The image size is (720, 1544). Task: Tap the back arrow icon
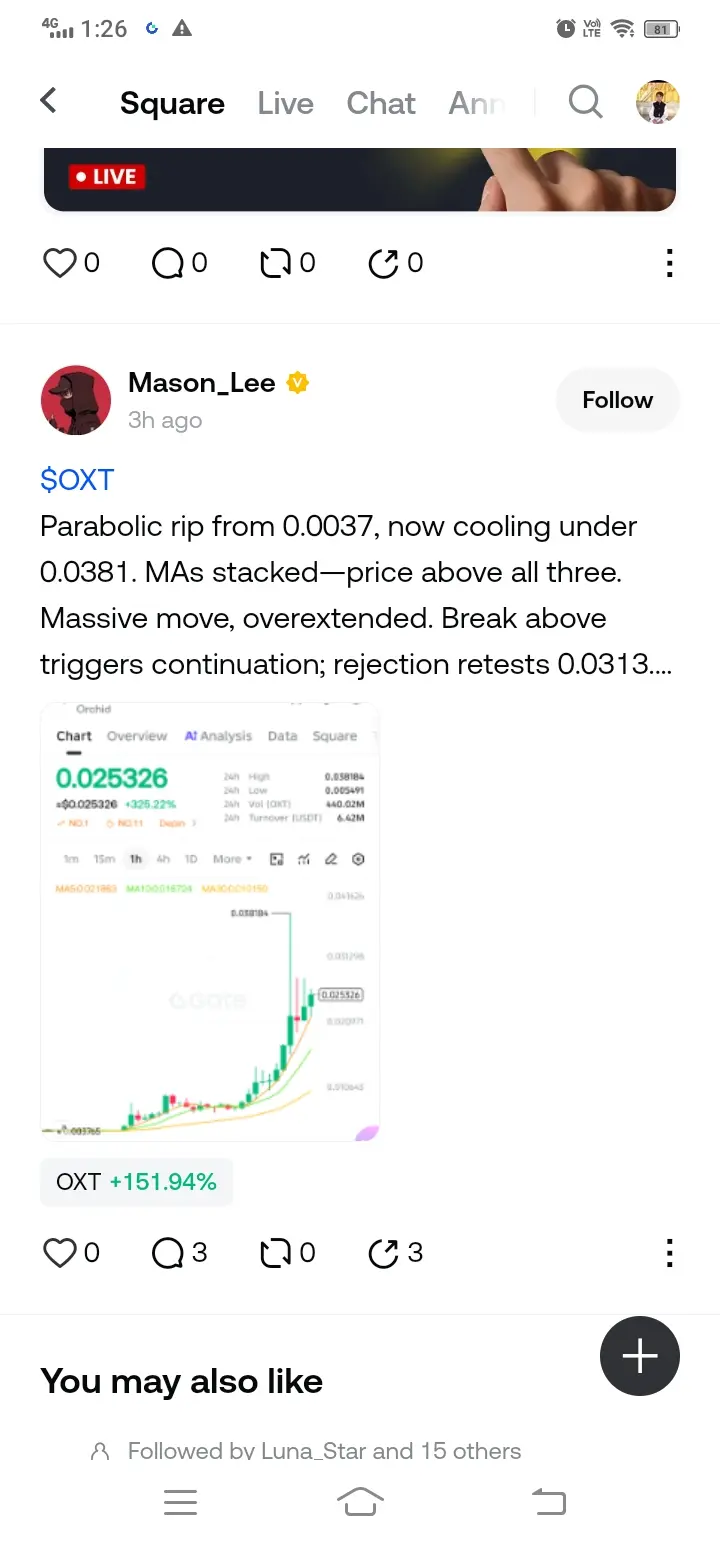point(48,100)
